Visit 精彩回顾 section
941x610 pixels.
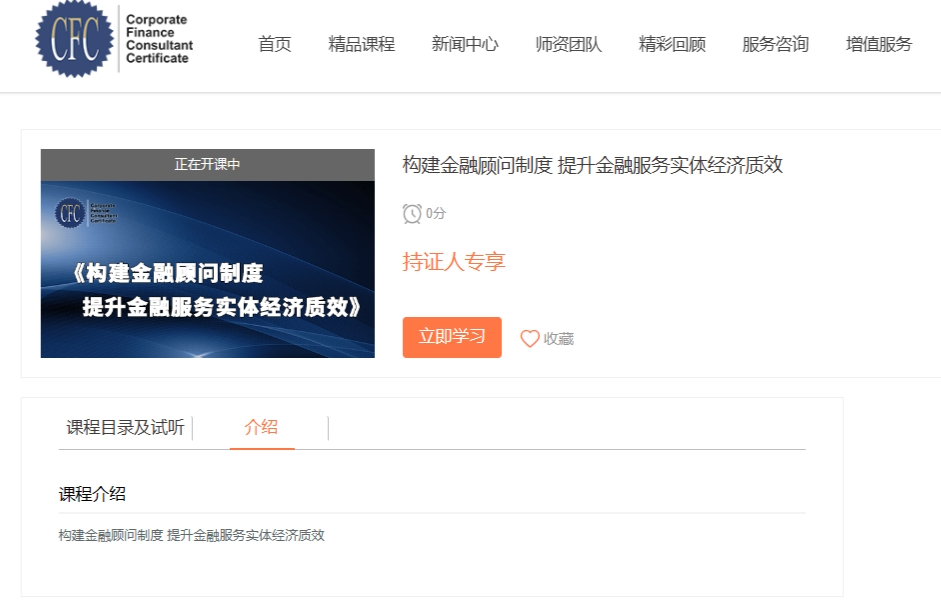coord(672,44)
